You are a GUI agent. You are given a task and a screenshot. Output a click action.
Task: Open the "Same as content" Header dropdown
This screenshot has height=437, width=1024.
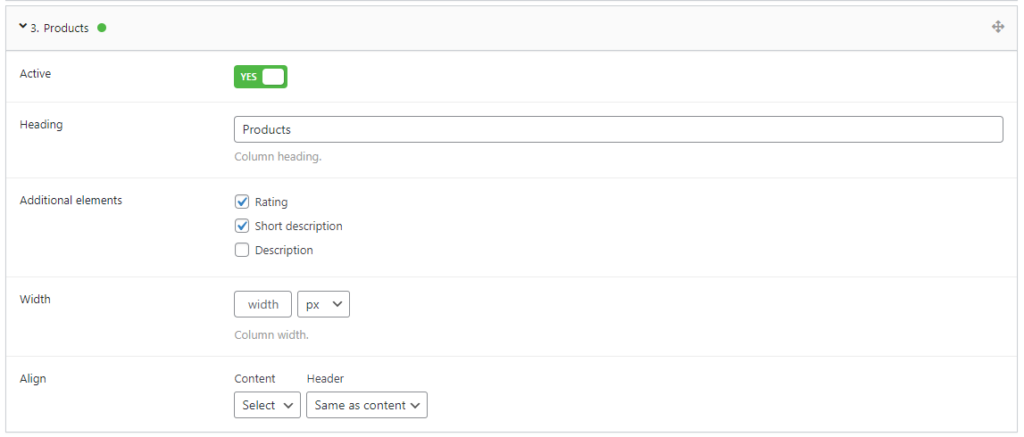pyautogui.click(x=367, y=405)
